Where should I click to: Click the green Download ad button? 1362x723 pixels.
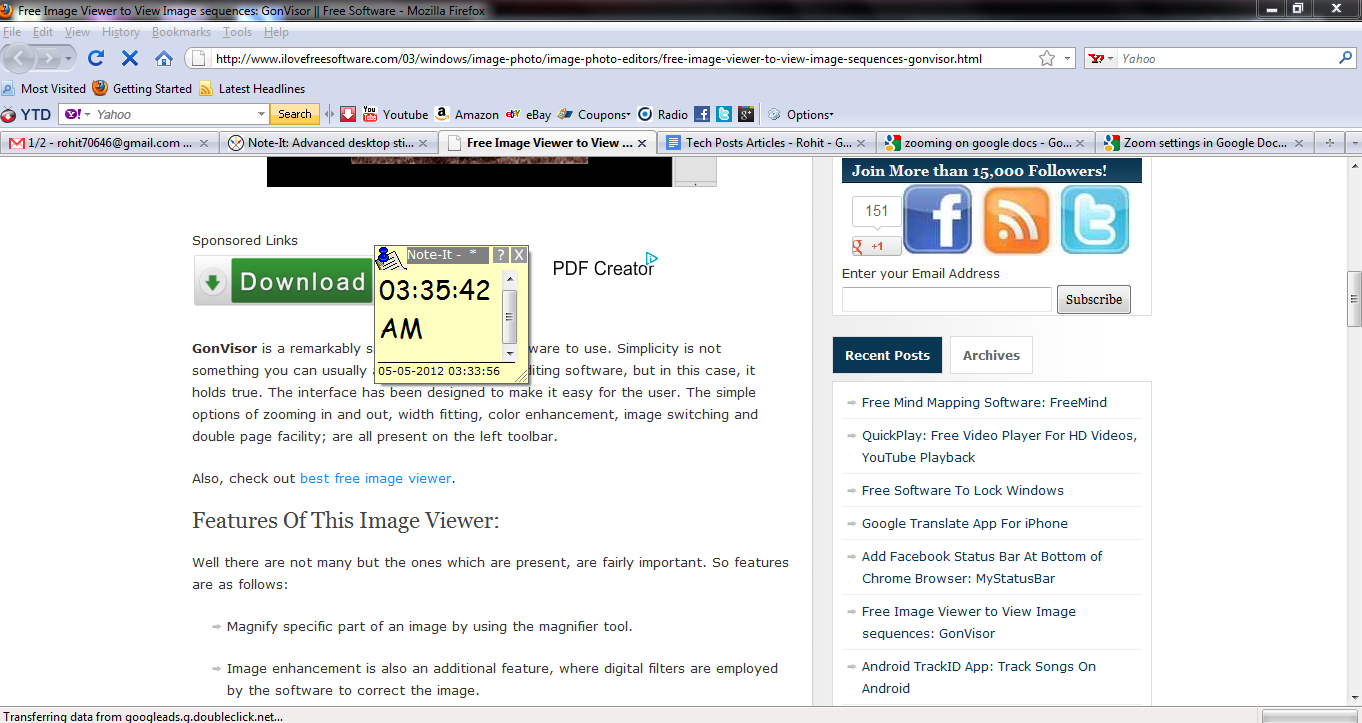point(283,282)
